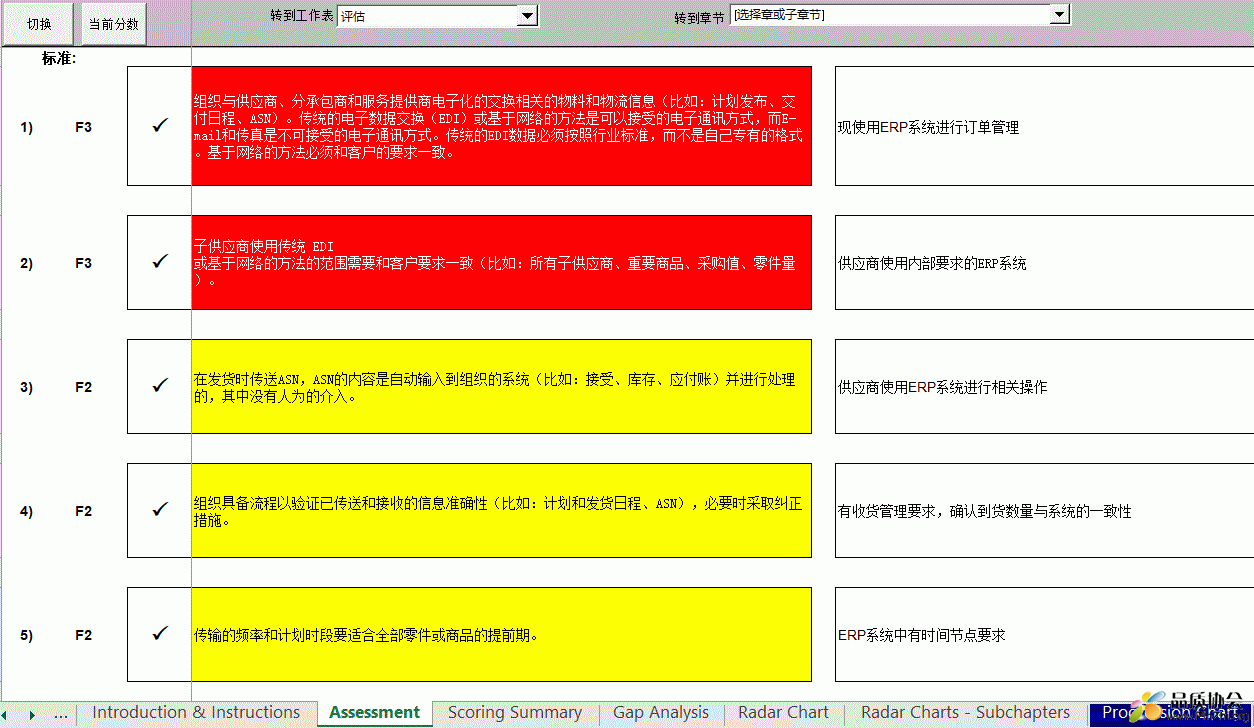Select the F2 label in row 5)

[x=84, y=635]
